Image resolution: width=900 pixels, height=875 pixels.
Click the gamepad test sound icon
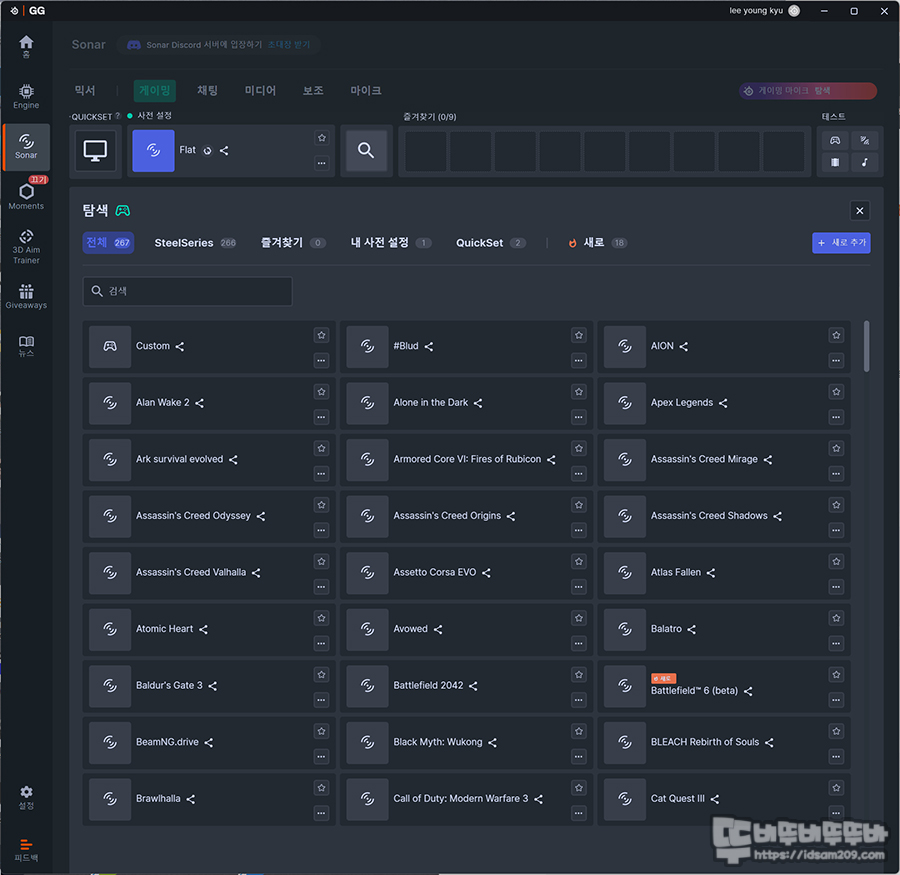pyautogui.click(x=835, y=140)
